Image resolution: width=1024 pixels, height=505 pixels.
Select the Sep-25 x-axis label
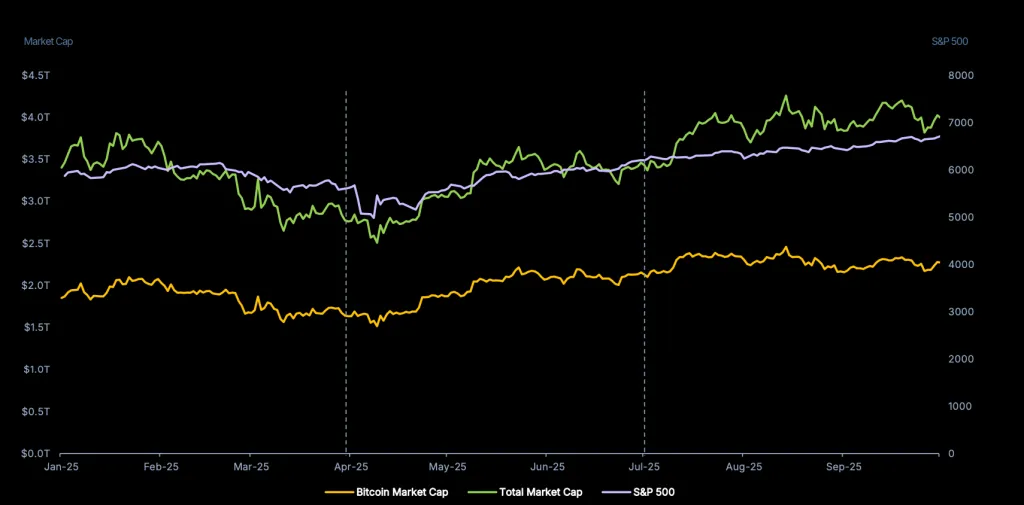(x=843, y=467)
